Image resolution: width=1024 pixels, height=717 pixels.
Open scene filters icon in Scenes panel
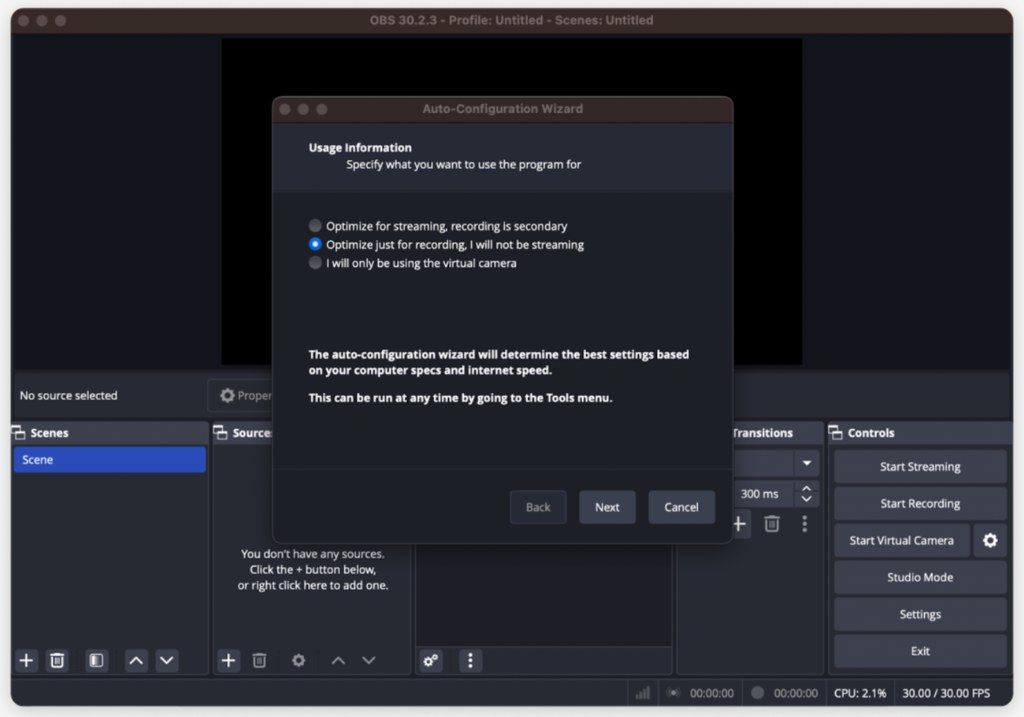pyautogui.click(x=96, y=660)
